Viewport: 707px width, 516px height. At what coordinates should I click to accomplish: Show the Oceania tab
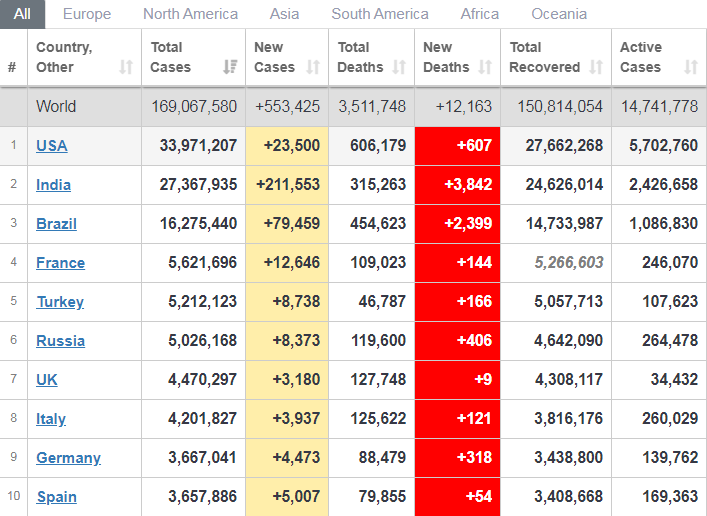(559, 14)
